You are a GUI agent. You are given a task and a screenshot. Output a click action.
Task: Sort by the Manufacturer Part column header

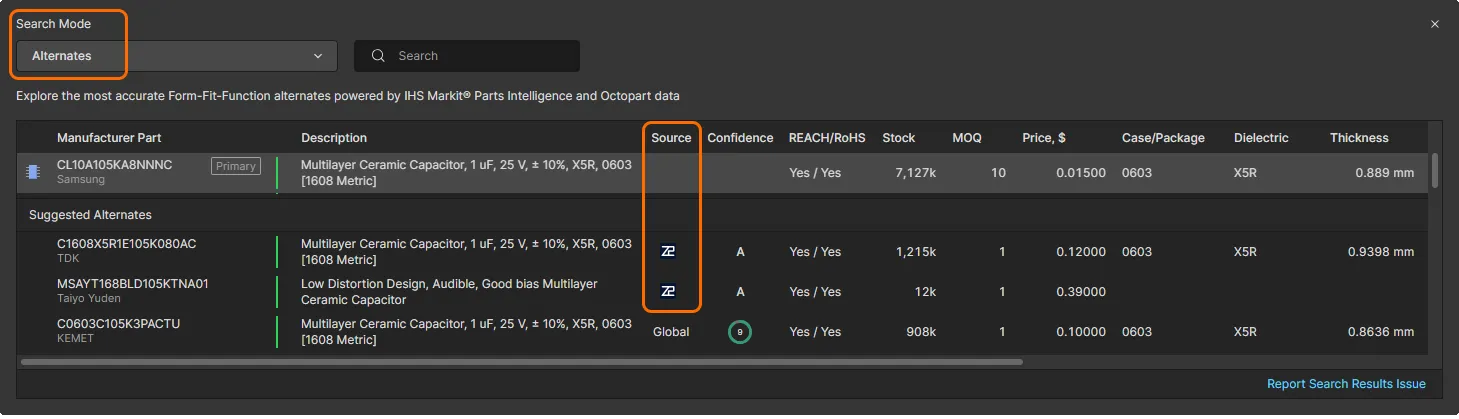pos(109,138)
